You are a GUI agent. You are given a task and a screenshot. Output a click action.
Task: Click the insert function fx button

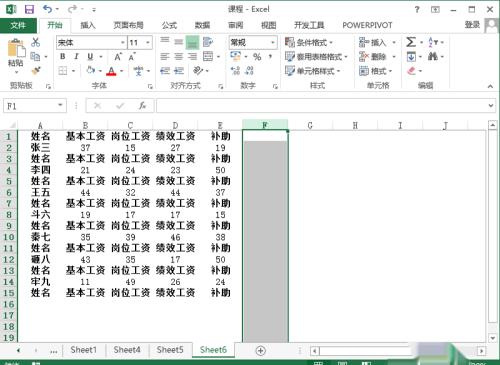pyautogui.click(x=143, y=106)
